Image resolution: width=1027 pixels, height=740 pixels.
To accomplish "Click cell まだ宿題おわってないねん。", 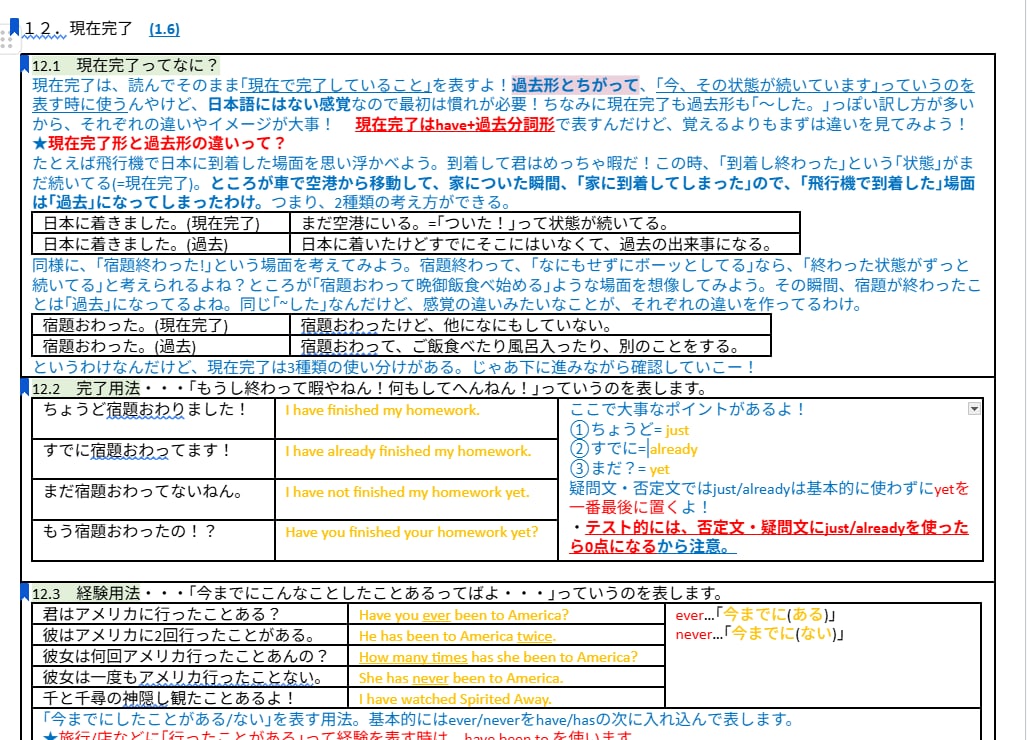I will tap(153, 500).
